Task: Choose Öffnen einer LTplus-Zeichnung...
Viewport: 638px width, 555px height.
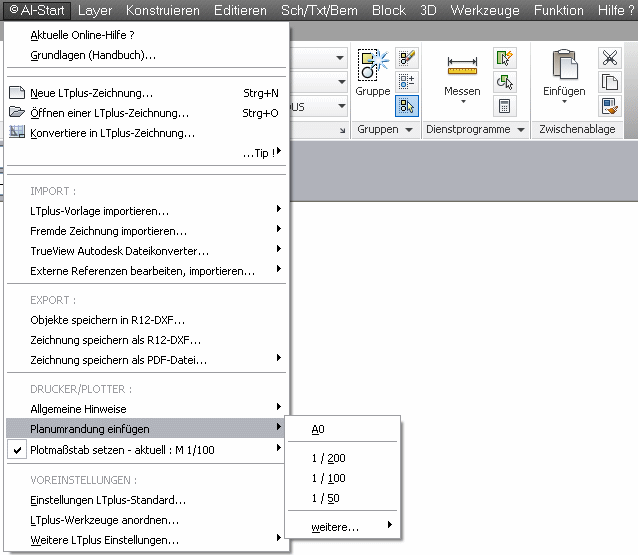Action: click(146, 113)
